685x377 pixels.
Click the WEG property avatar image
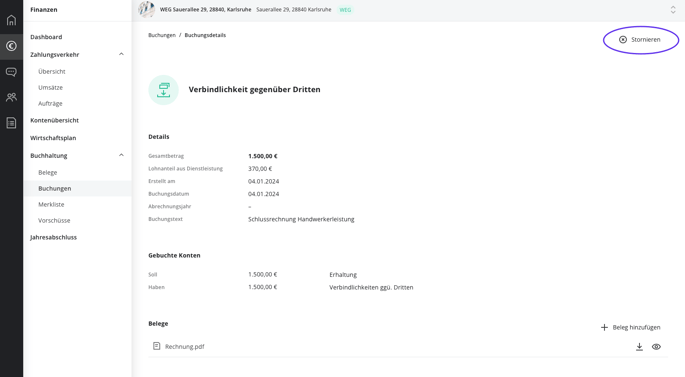click(147, 10)
